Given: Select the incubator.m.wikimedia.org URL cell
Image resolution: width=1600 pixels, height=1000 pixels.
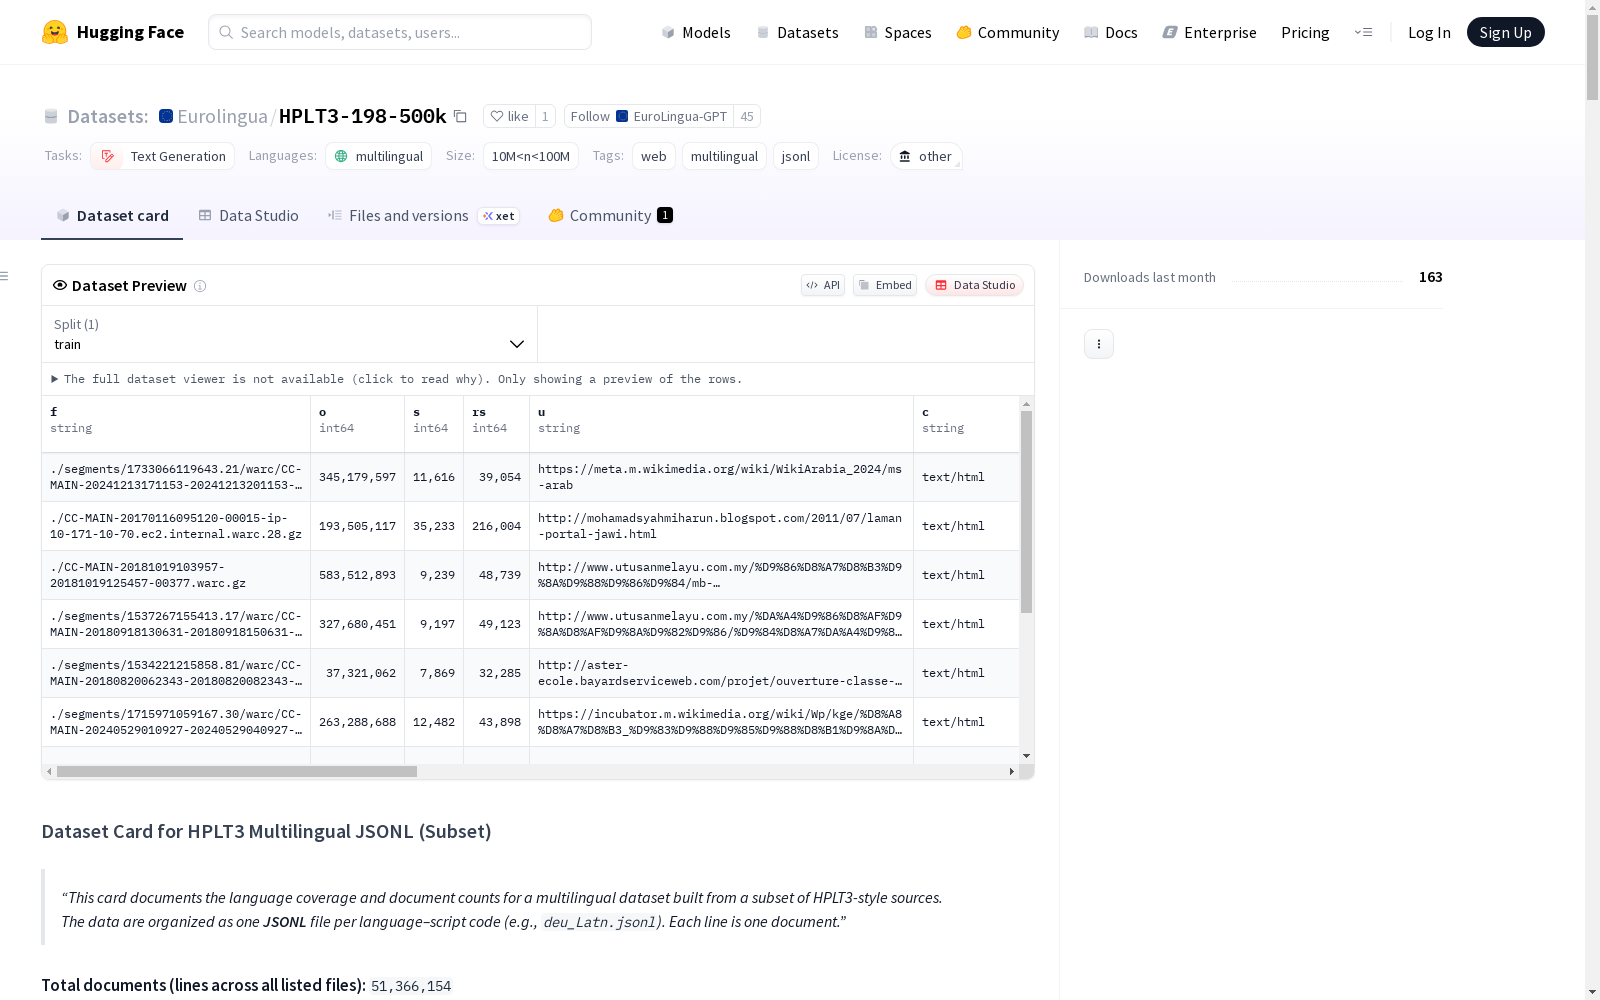Looking at the screenshot, I should pos(722,722).
